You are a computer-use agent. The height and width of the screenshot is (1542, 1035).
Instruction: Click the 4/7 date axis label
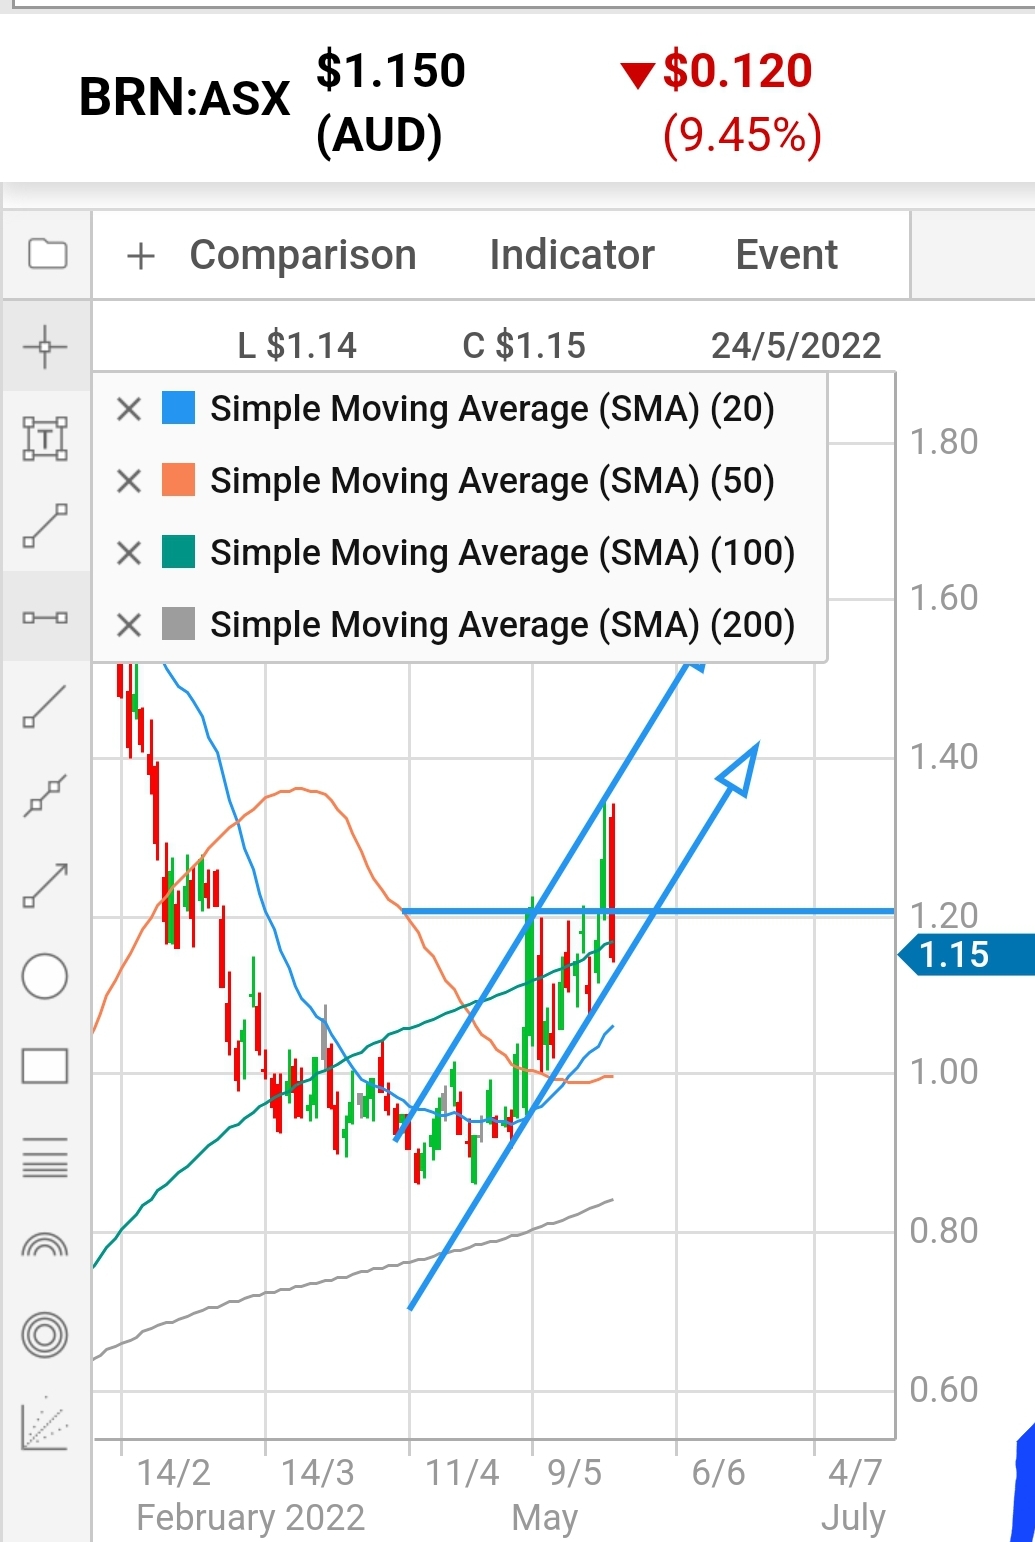pyautogui.click(x=856, y=1473)
